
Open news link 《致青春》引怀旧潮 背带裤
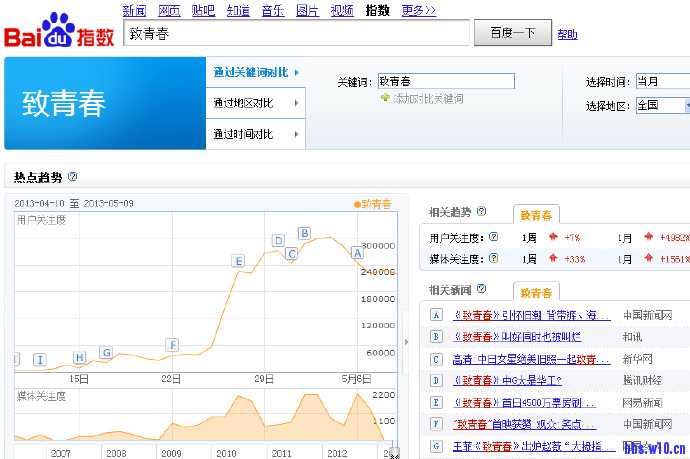coord(532,315)
